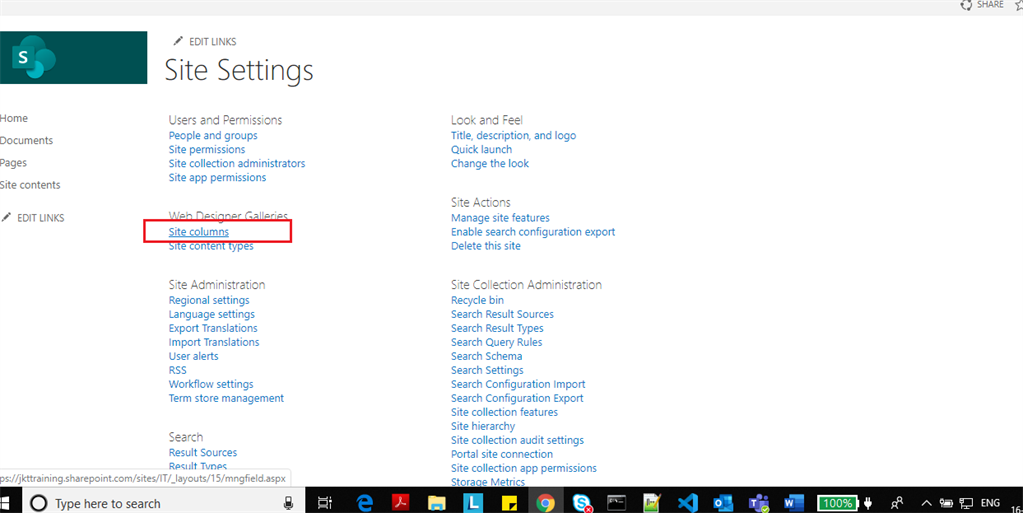Open Term store management
The width and height of the screenshot is (1023, 513).
pos(226,398)
